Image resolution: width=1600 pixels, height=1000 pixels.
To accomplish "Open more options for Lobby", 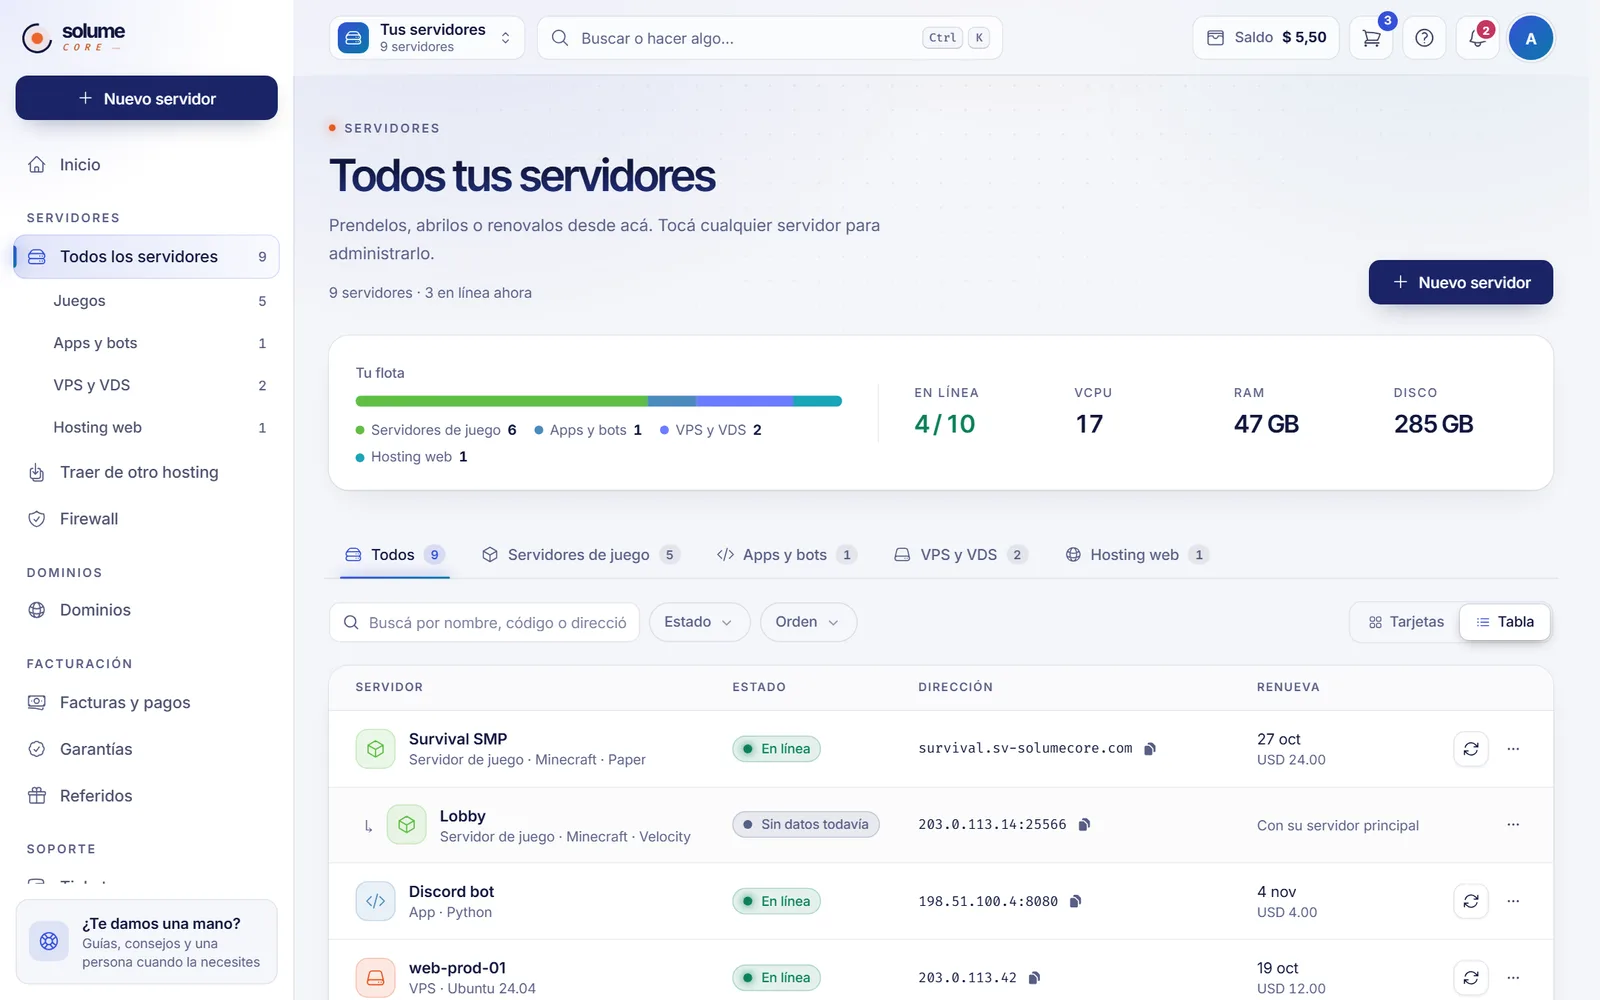I will click(x=1513, y=825).
